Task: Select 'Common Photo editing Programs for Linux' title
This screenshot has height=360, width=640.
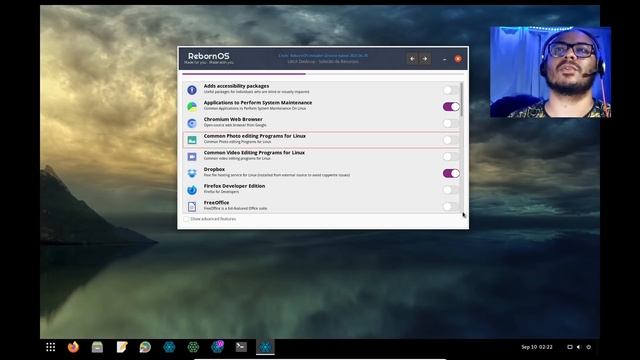Action: 255,136
